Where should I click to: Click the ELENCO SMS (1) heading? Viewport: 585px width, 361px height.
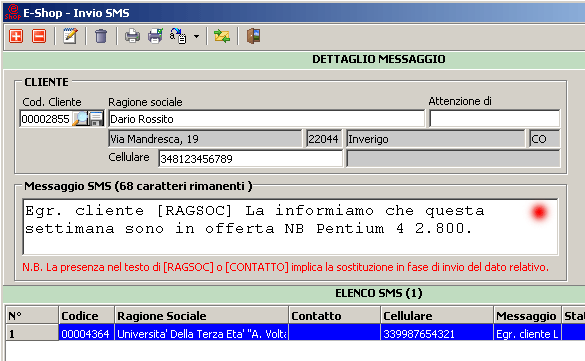pos(379,293)
